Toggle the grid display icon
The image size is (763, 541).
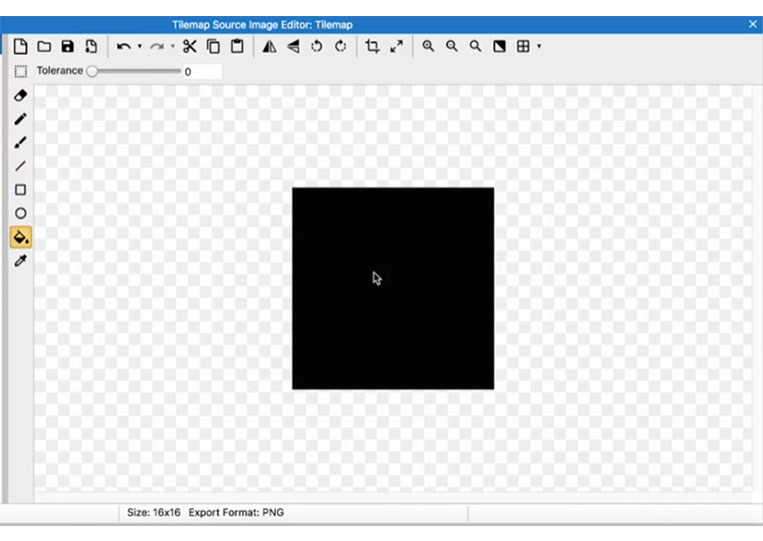[523, 46]
